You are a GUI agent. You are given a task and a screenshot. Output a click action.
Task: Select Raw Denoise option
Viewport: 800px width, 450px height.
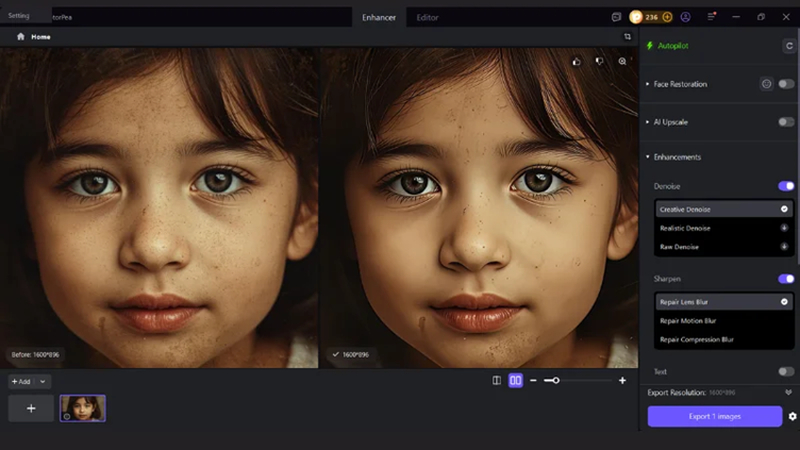[724, 247]
